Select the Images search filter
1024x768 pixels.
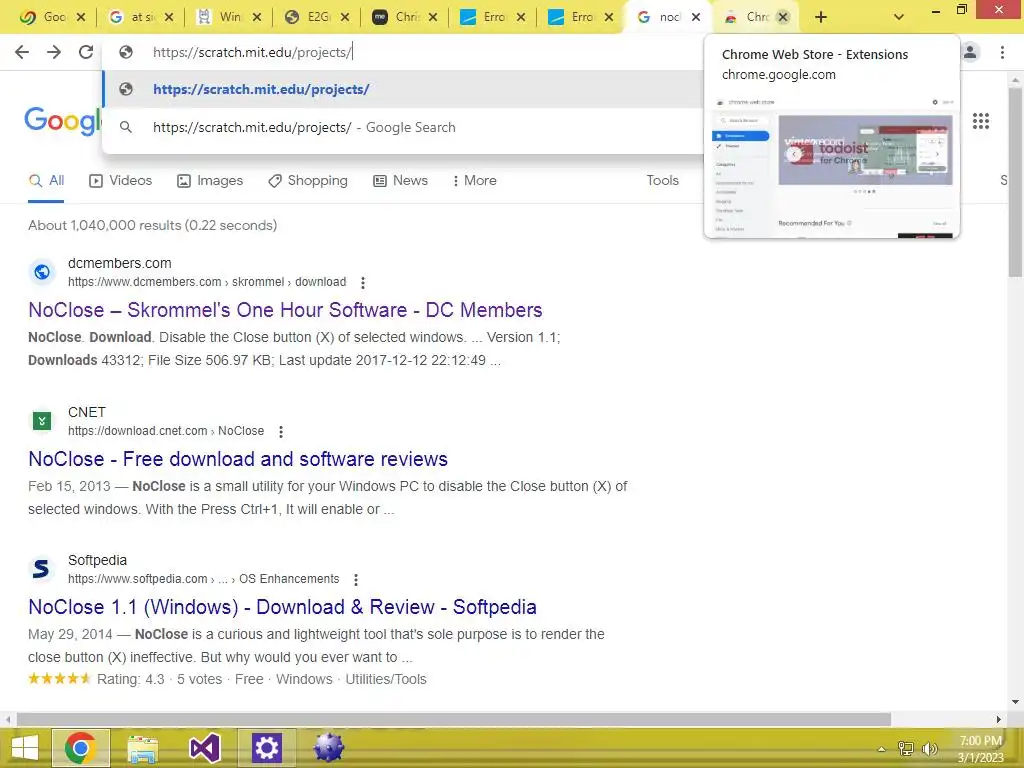click(210, 180)
